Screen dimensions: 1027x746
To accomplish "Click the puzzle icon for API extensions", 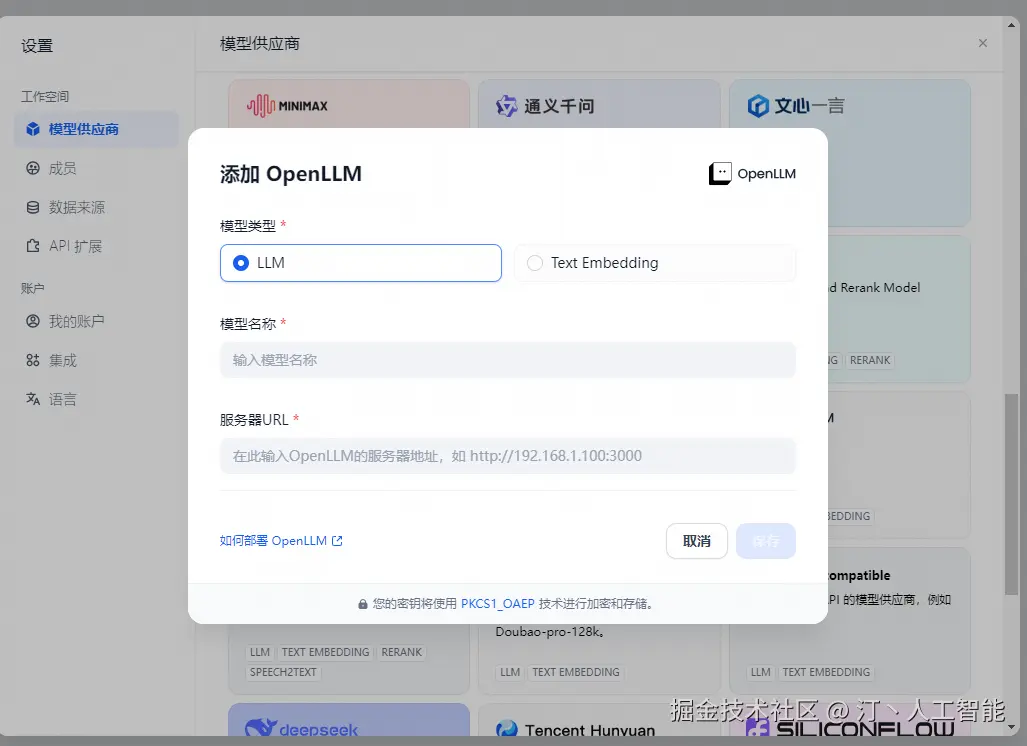I will pyautogui.click(x=33, y=246).
